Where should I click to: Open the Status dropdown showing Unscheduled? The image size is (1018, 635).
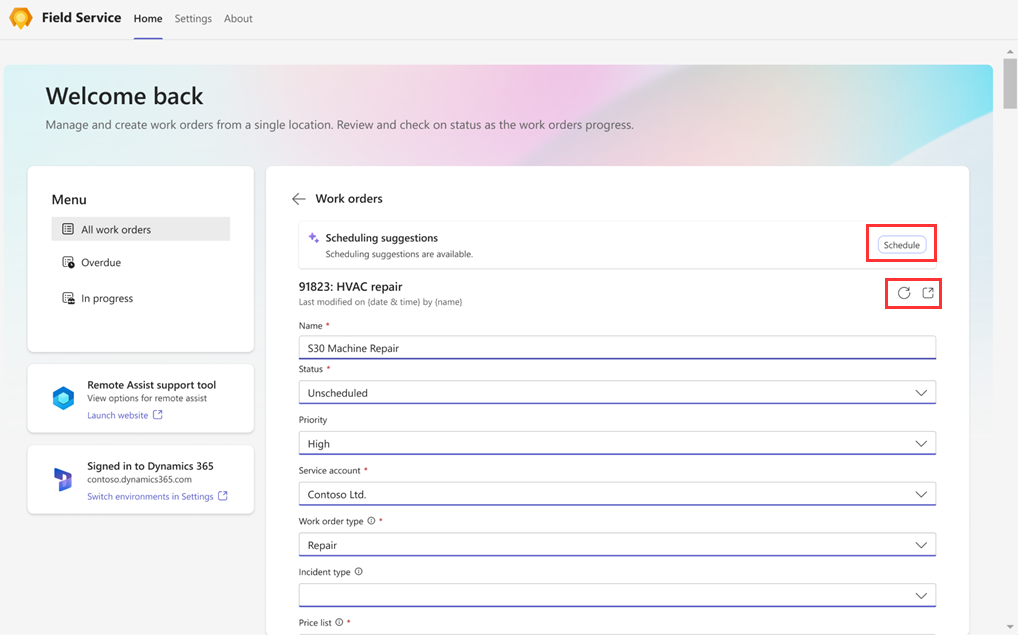tap(617, 392)
